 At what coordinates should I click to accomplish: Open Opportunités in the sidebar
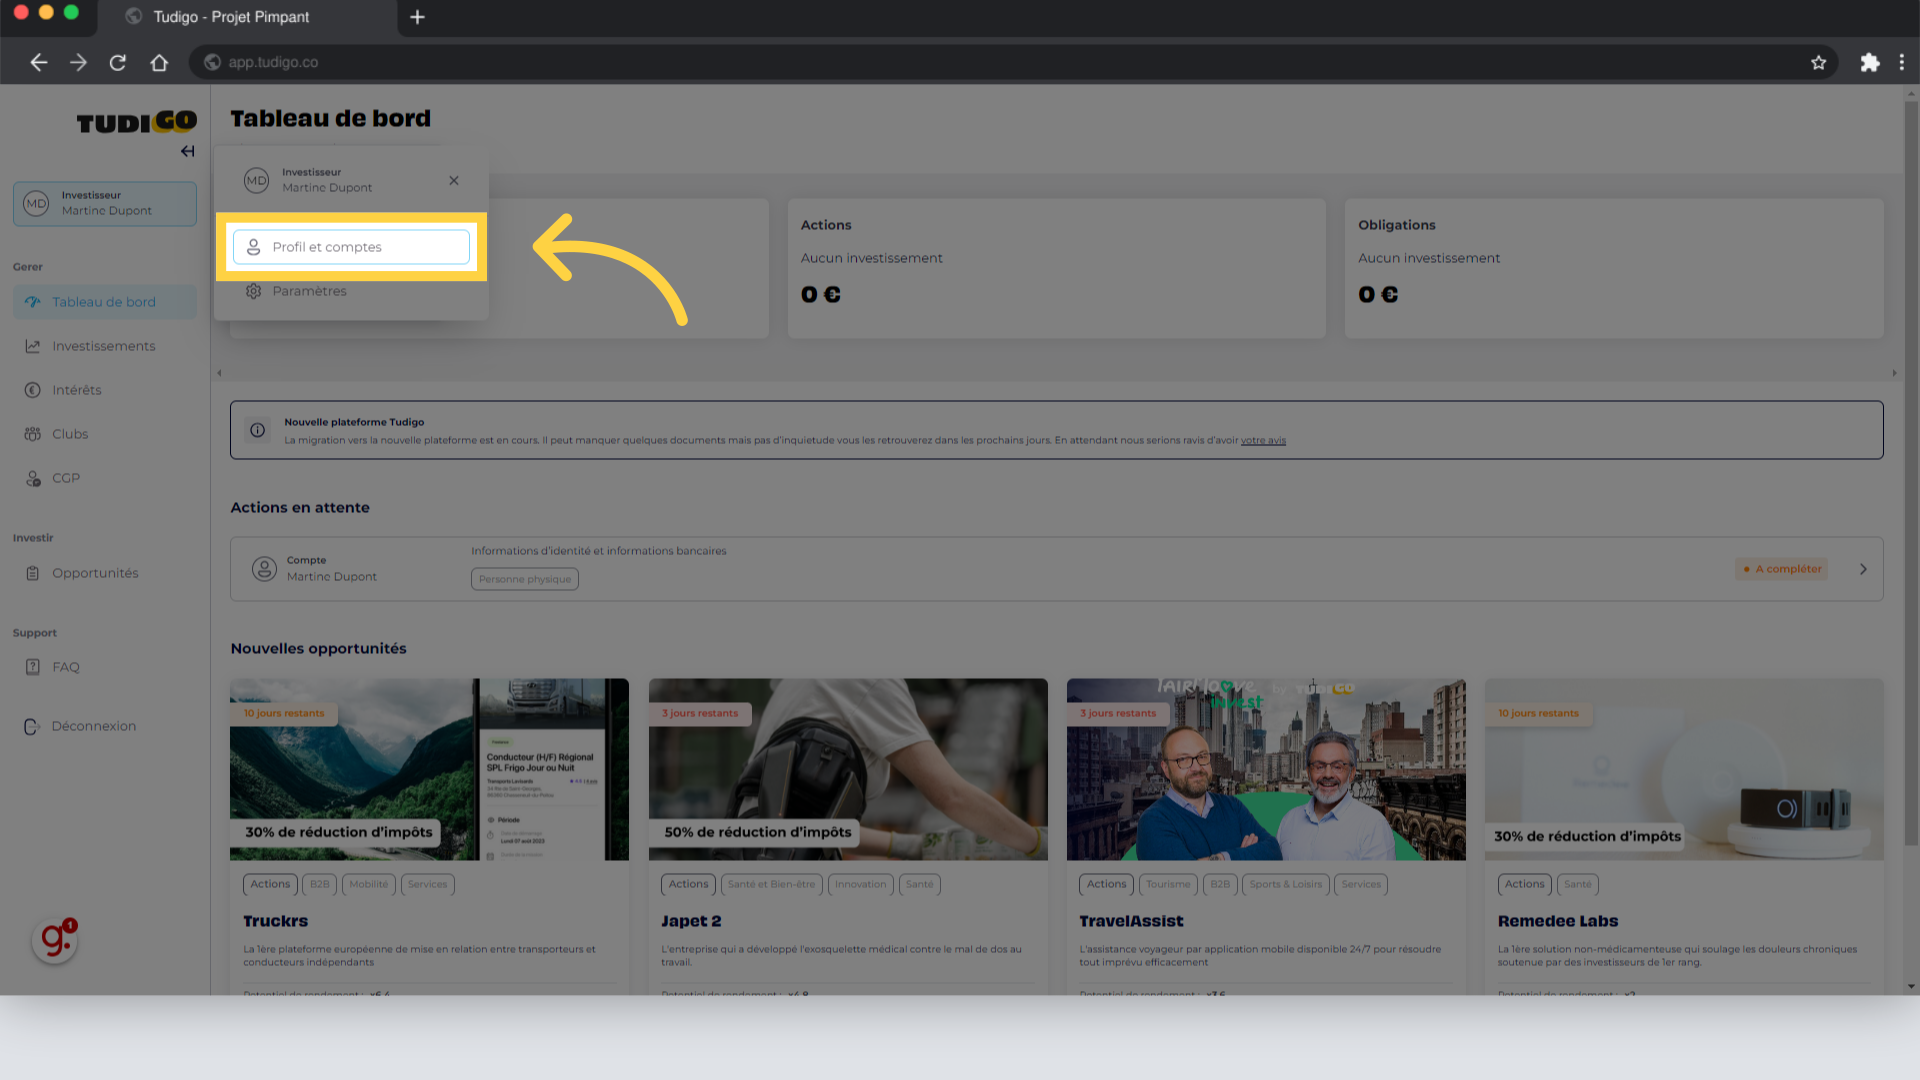105,573
